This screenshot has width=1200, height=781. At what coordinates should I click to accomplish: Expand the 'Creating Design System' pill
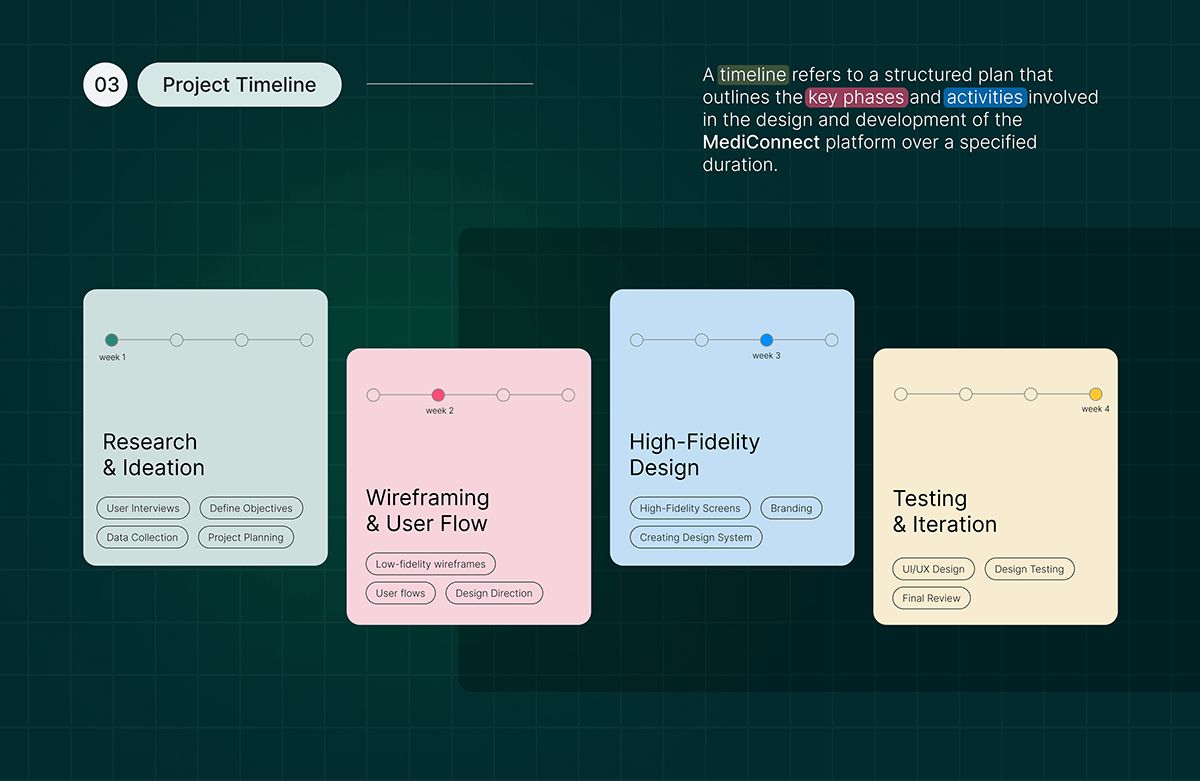click(694, 537)
